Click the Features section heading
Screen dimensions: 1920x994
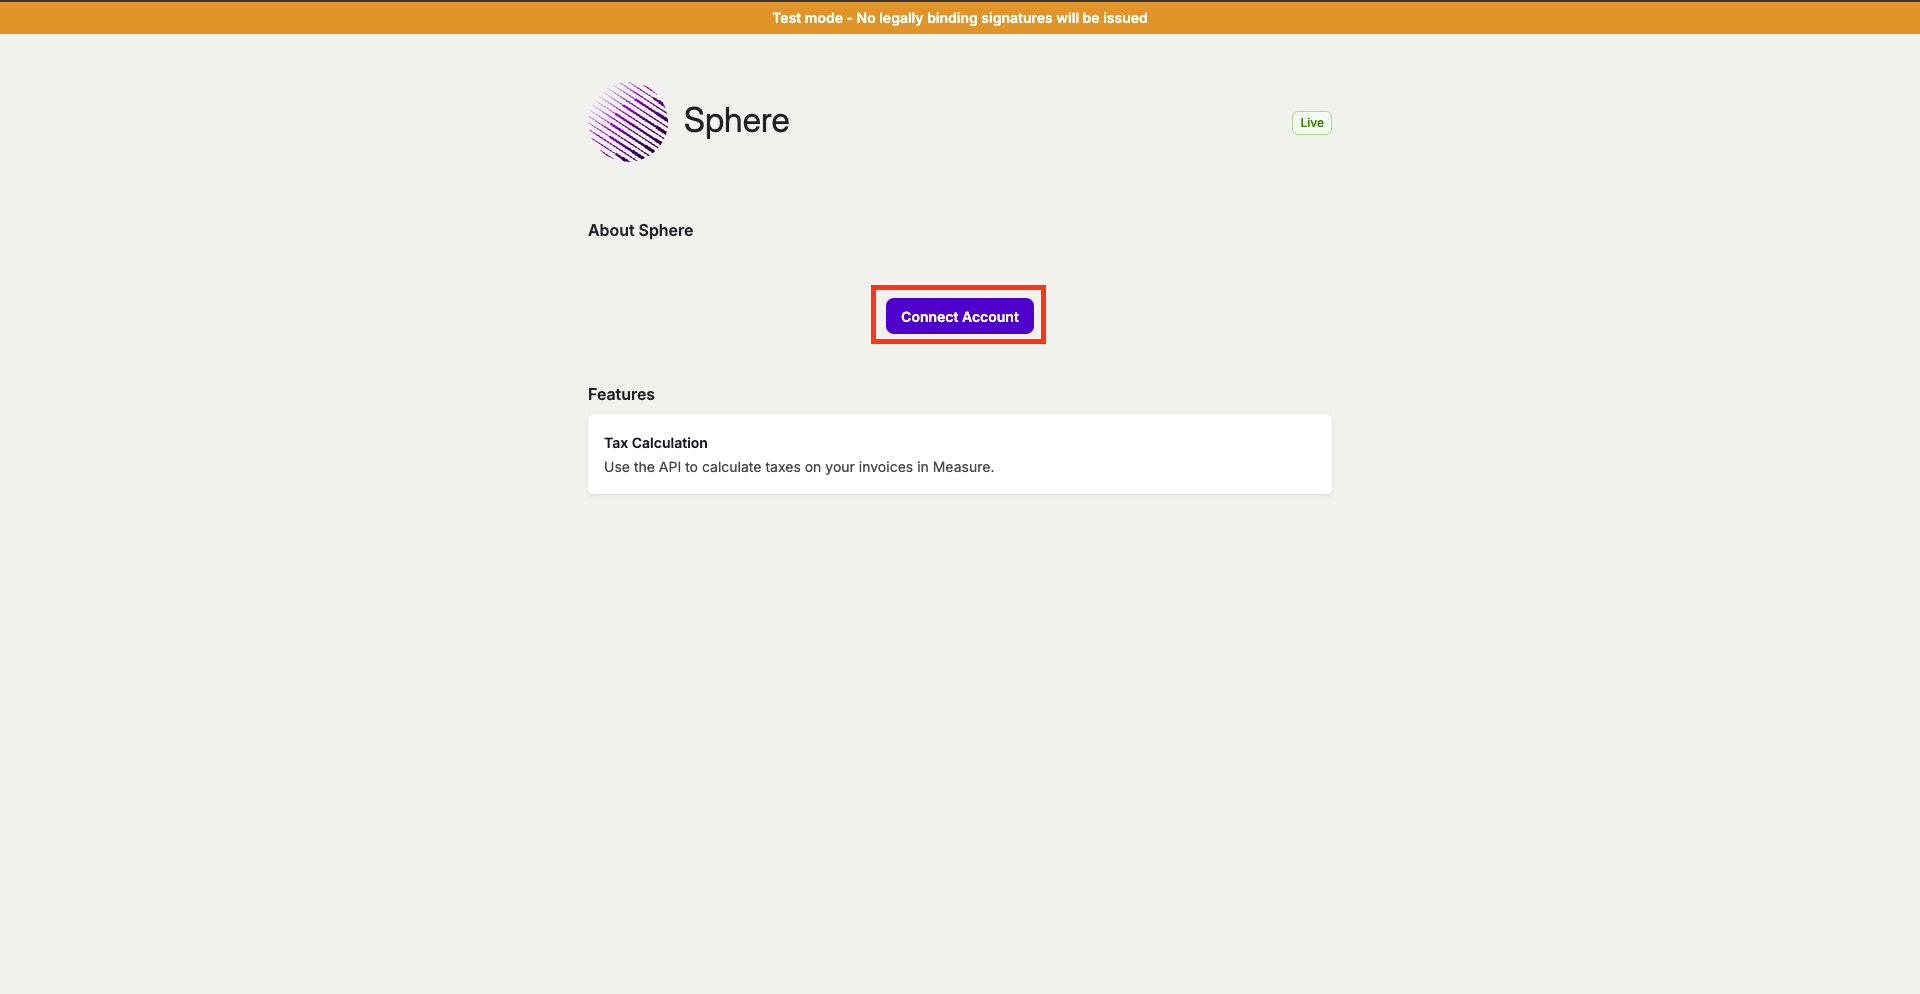click(x=621, y=394)
